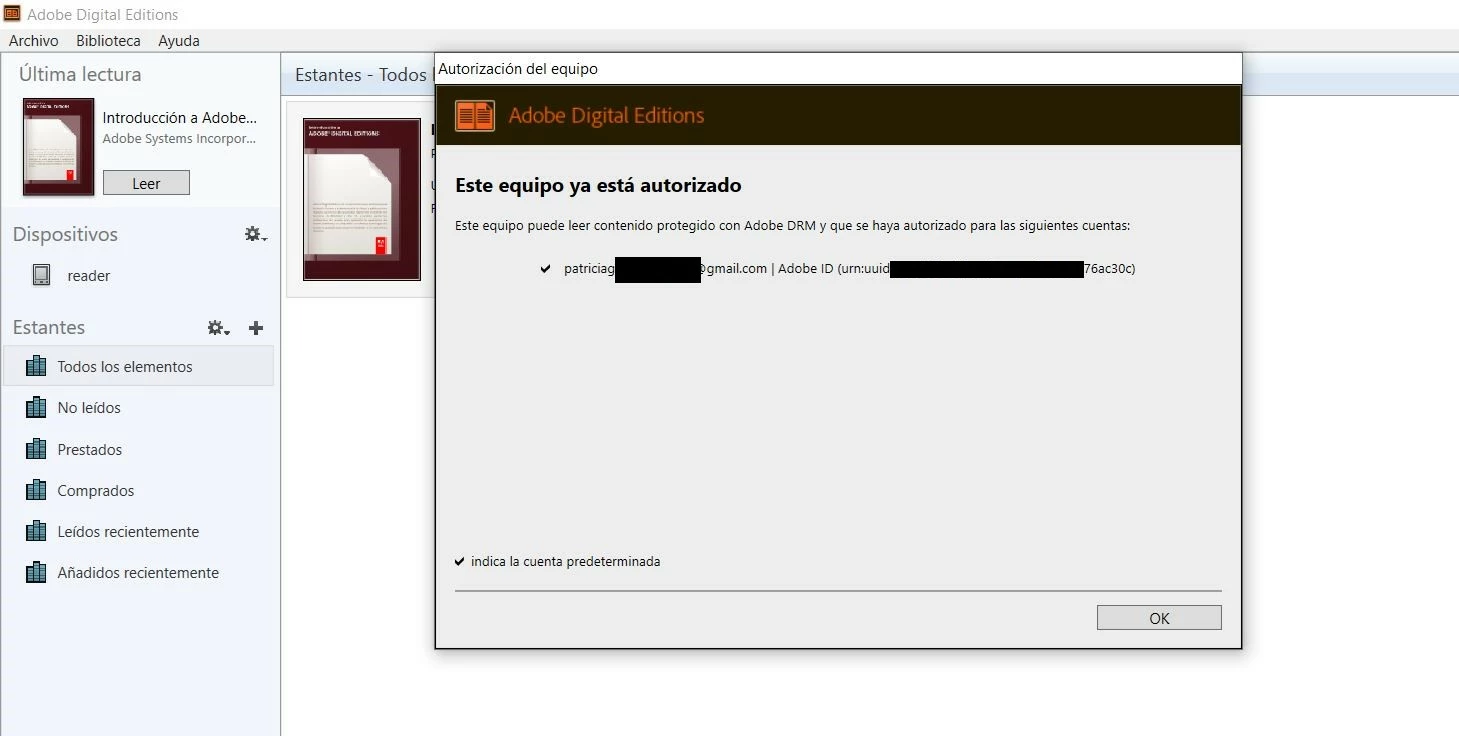Click the No leídos bookshelf icon
The width and height of the screenshot is (1459, 736).
36,407
